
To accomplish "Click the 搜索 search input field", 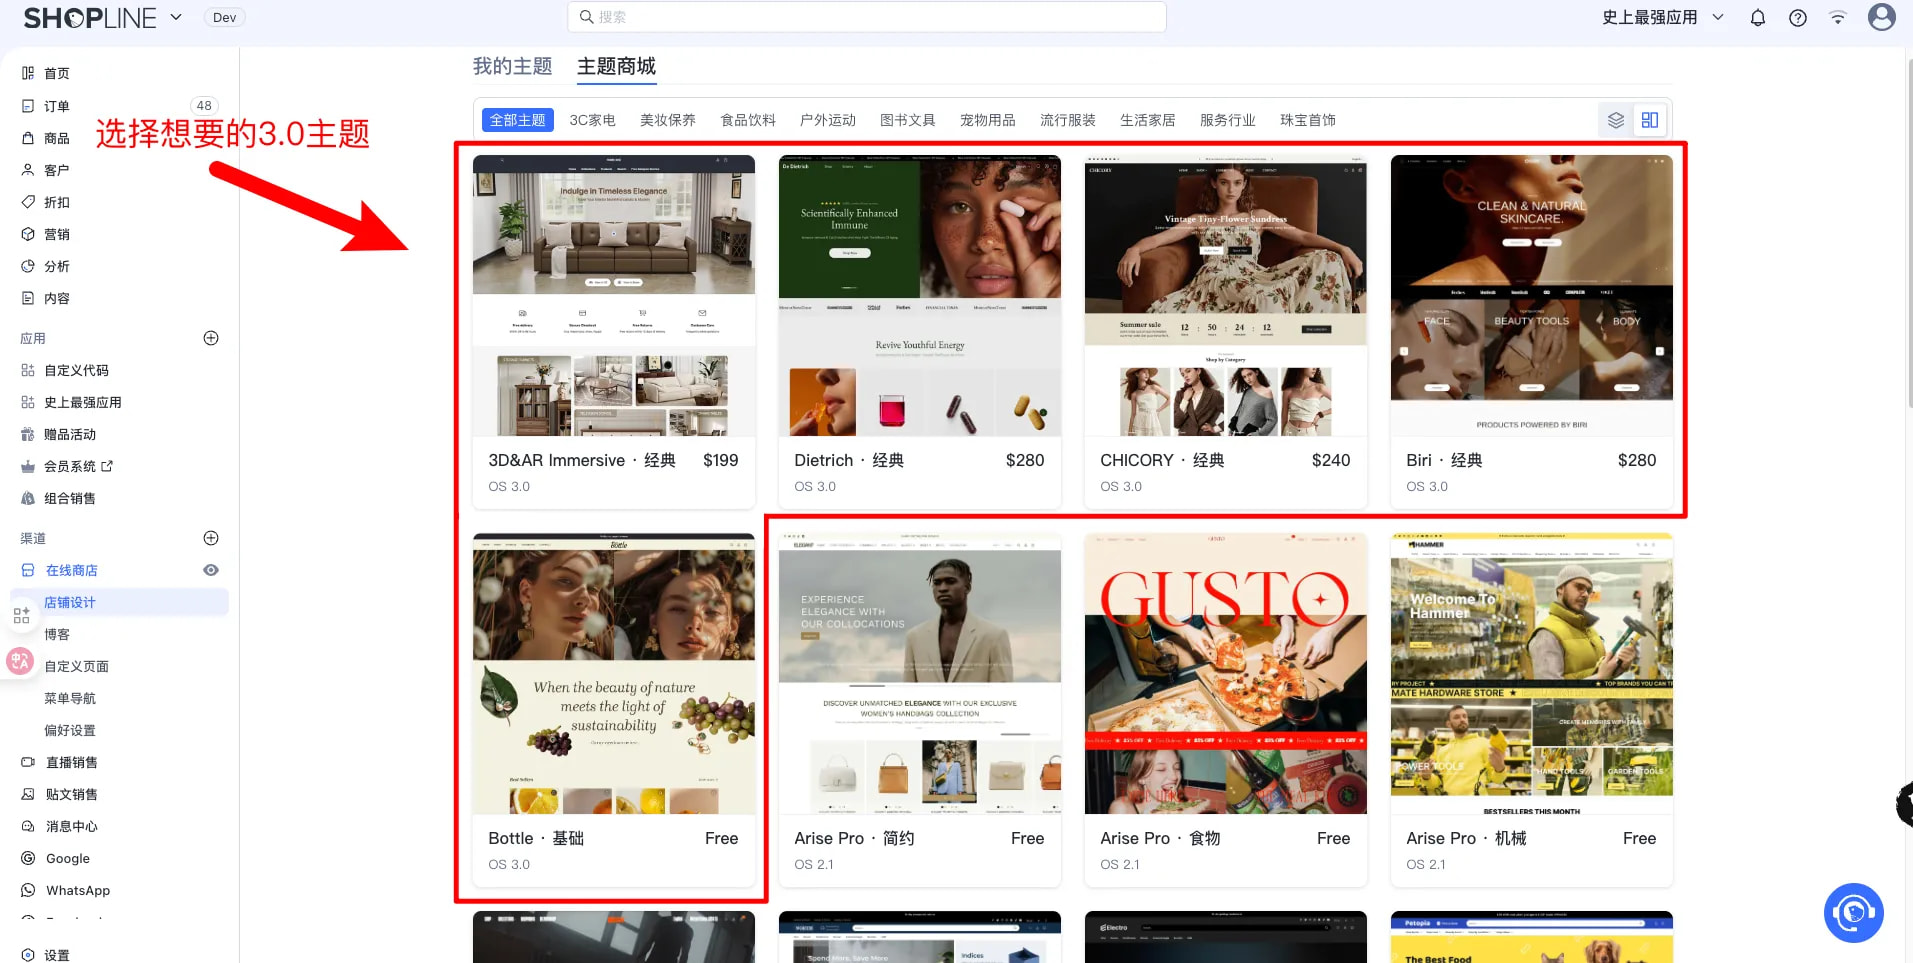I will (866, 17).
